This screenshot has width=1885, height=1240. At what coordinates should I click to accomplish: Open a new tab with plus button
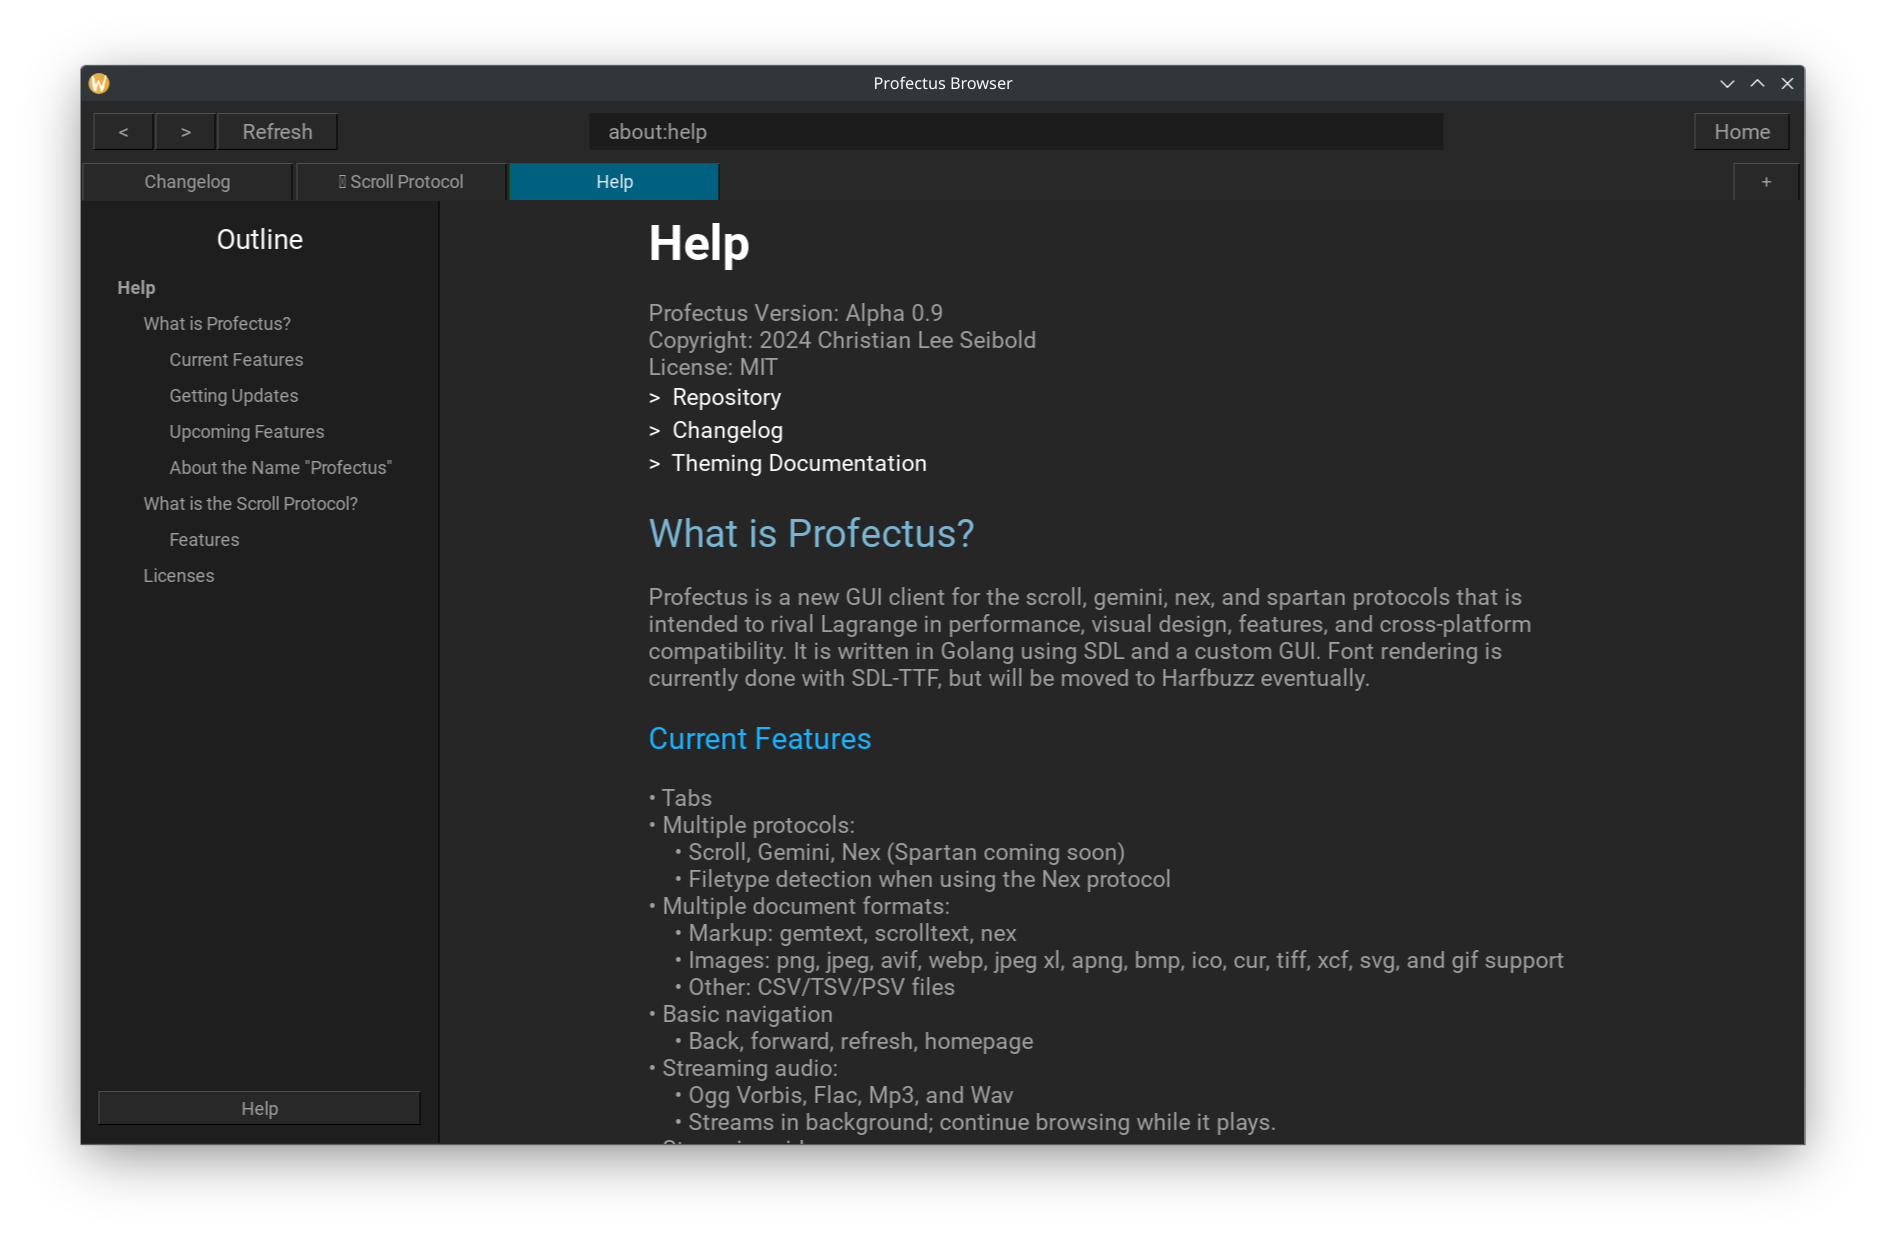1765,182
